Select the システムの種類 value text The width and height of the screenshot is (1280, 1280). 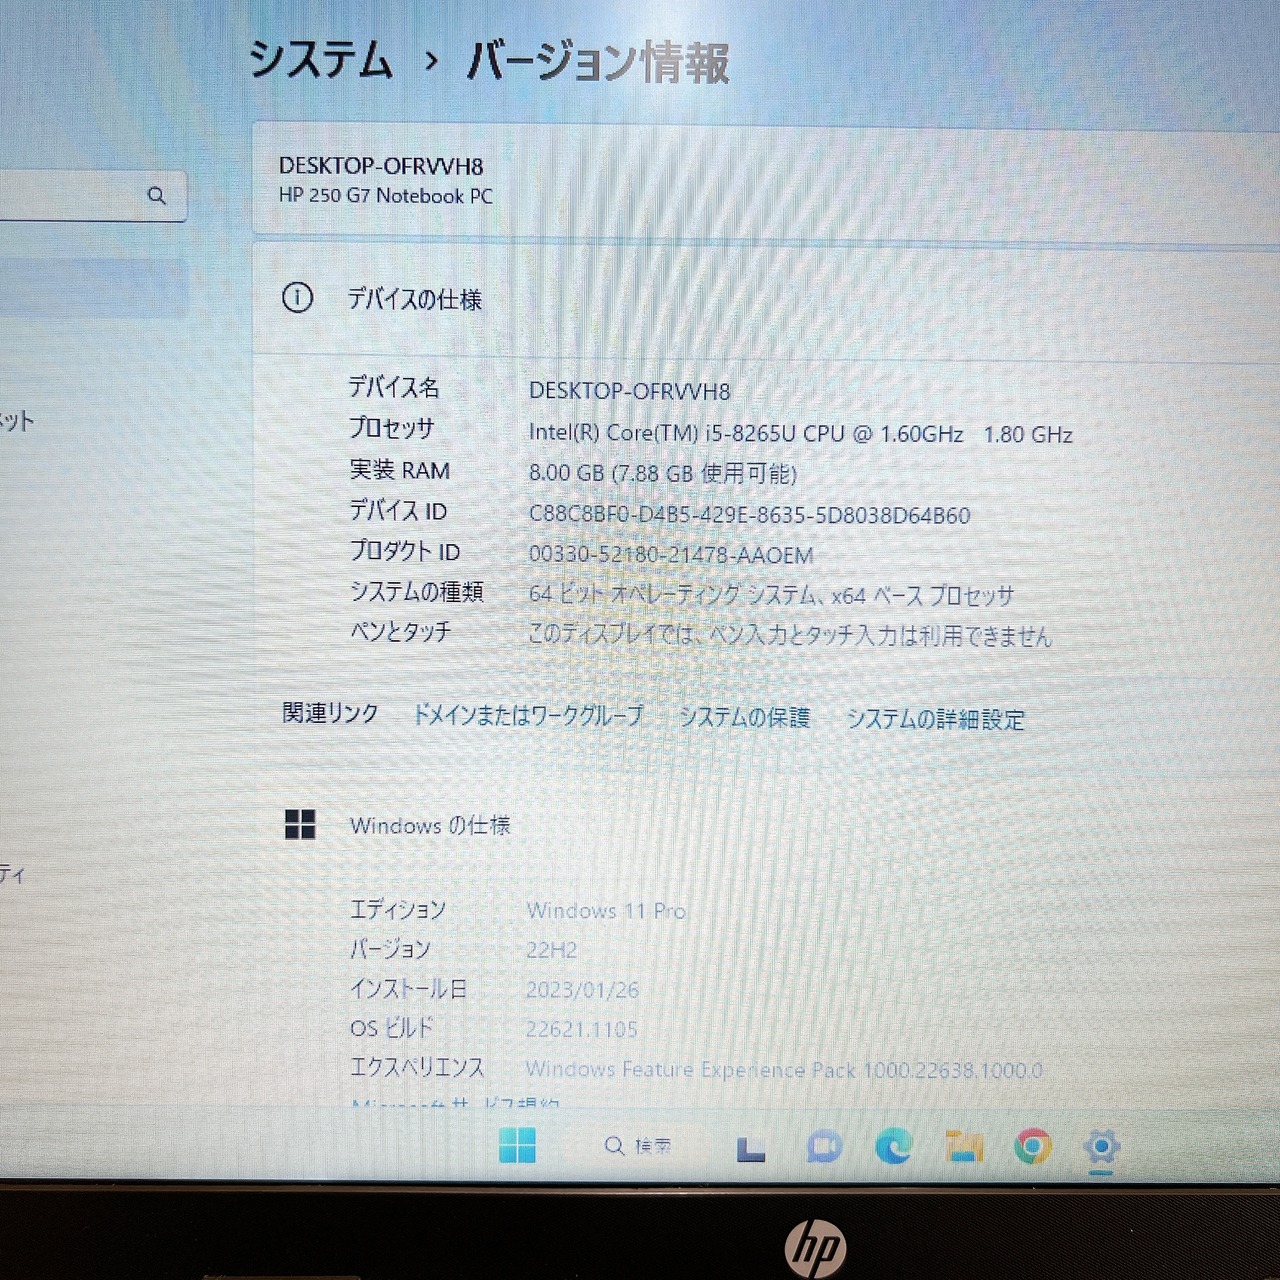click(772, 595)
